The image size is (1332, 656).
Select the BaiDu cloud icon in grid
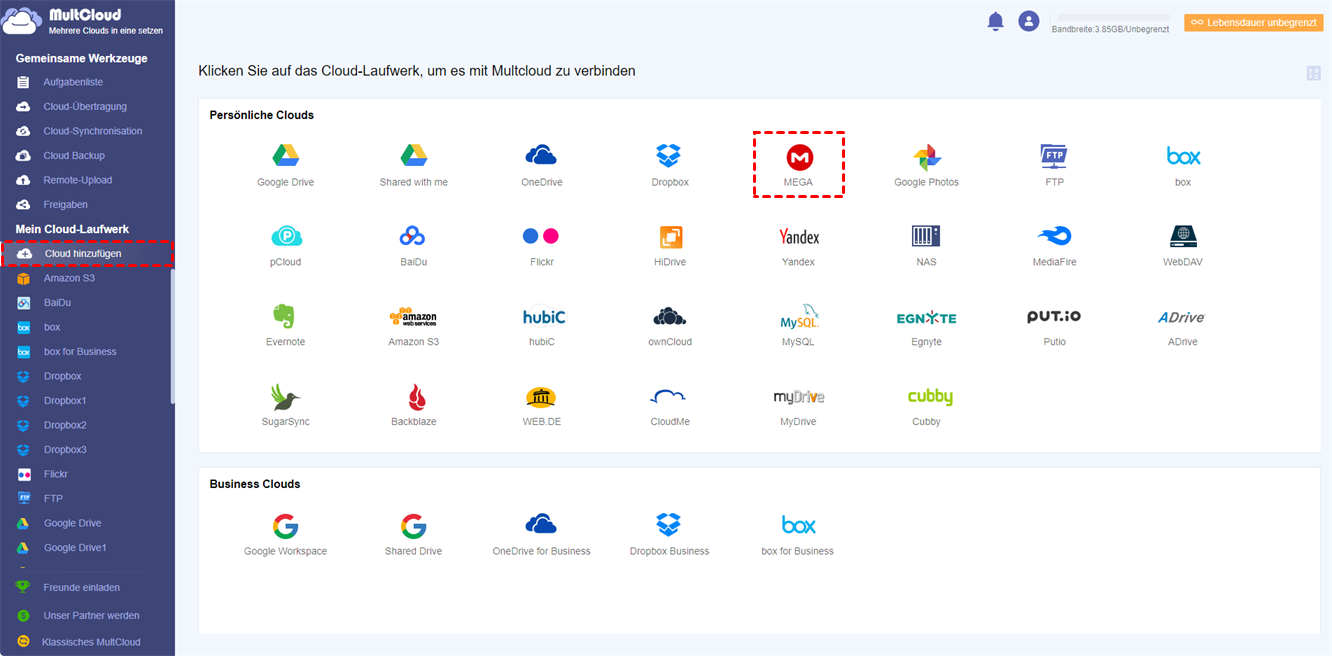pos(413,236)
